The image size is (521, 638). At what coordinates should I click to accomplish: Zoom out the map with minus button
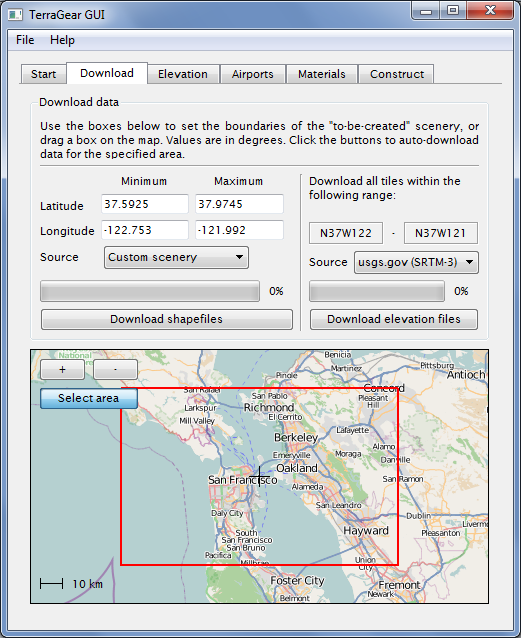tap(115, 369)
